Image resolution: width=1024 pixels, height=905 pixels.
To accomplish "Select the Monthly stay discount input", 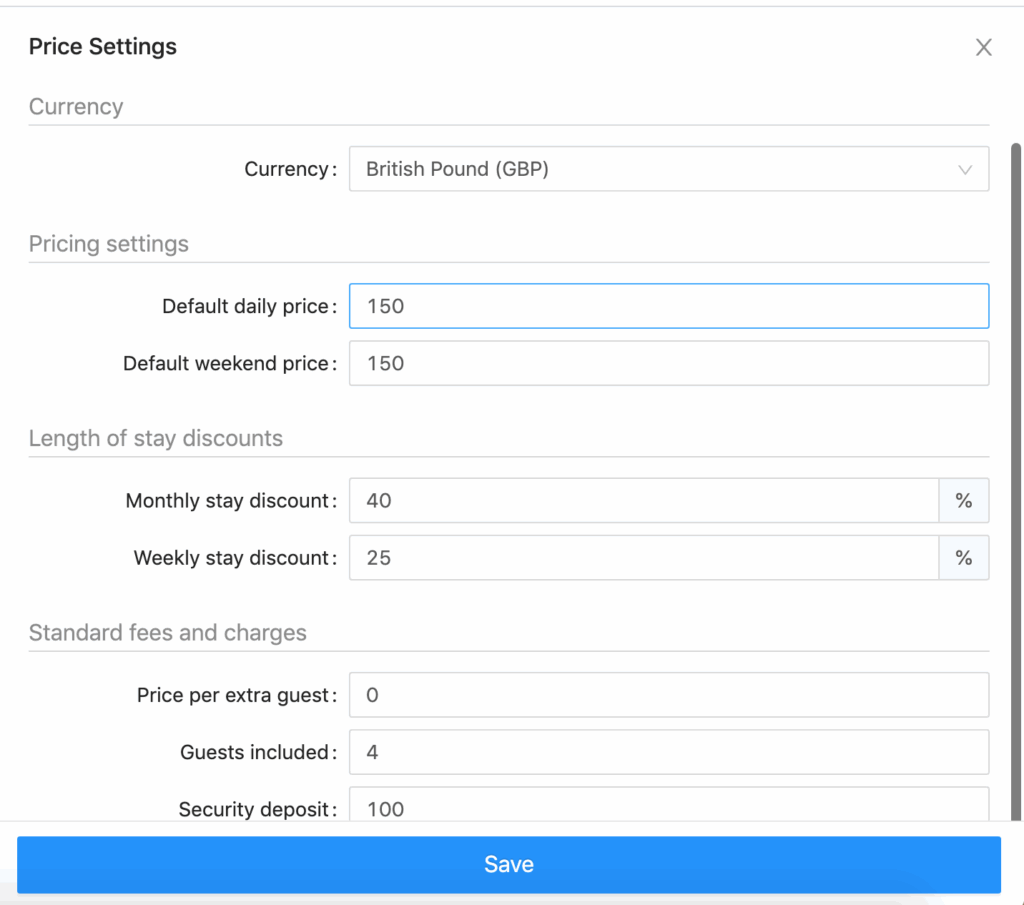I will [x=643, y=500].
